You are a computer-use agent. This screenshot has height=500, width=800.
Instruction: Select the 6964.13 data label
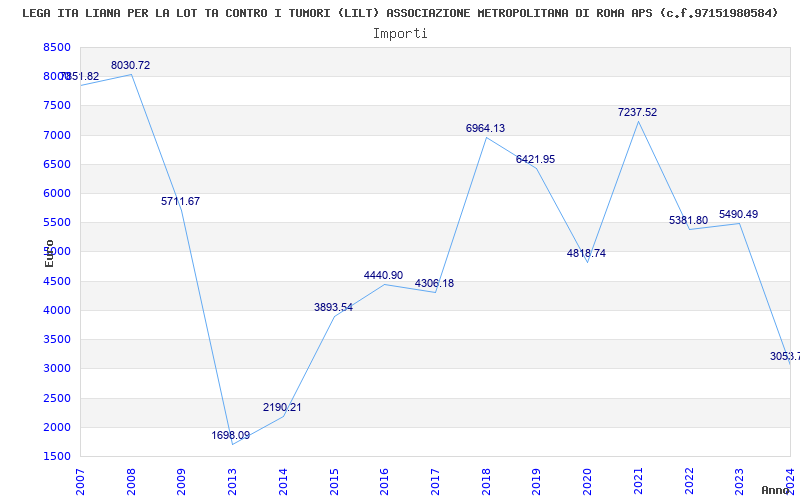point(485,128)
